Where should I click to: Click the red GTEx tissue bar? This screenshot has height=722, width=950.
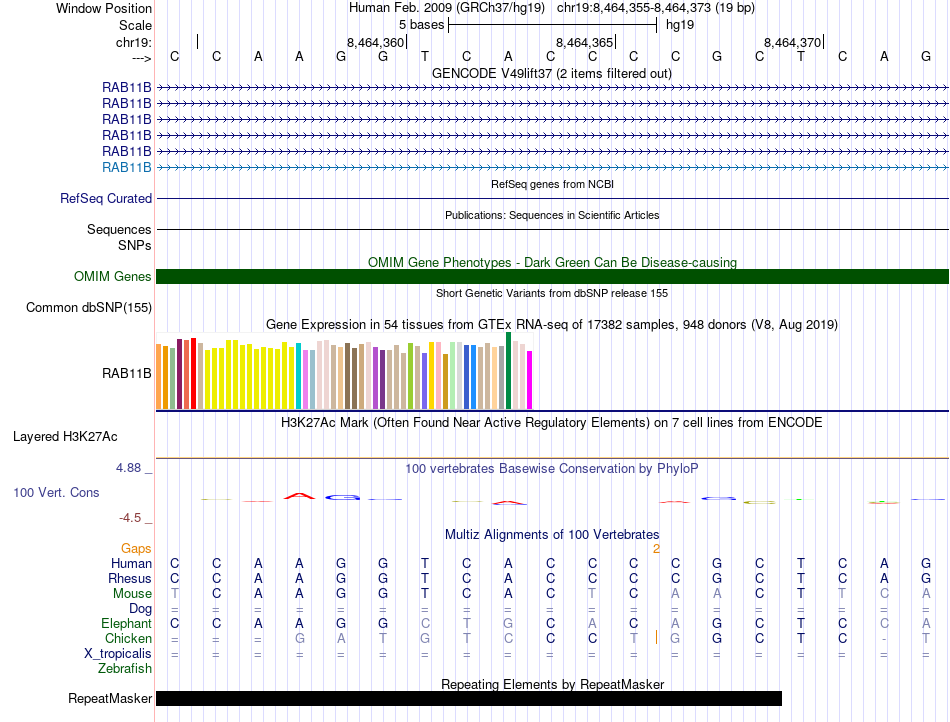click(x=193, y=374)
